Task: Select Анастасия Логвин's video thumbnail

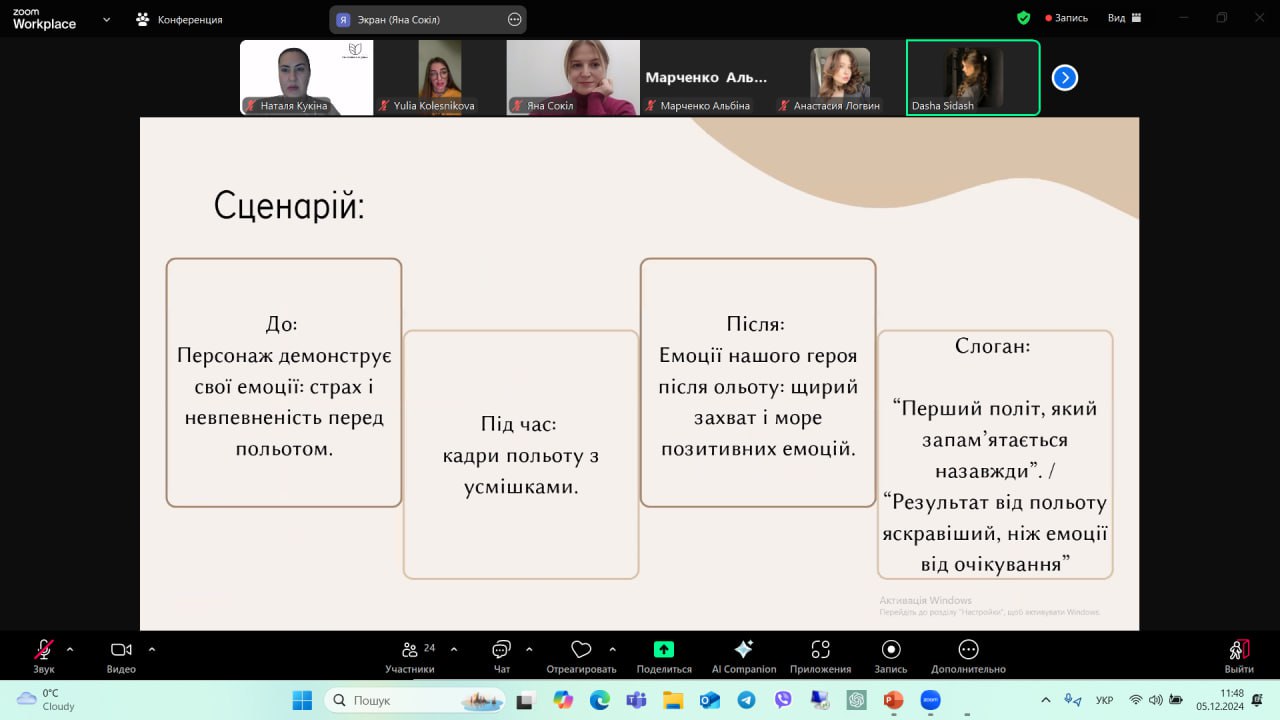Action: [840, 77]
